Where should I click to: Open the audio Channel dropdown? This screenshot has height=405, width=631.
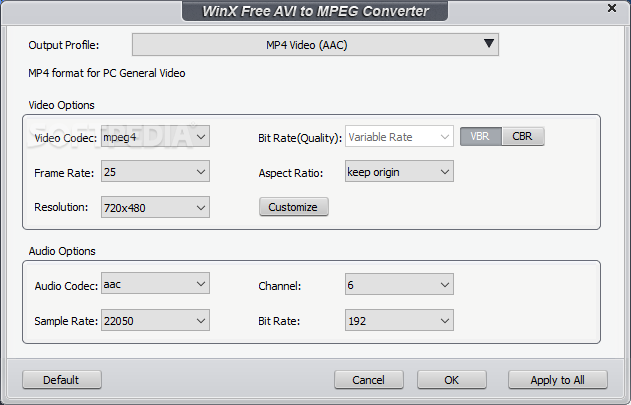(x=399, y=284)
